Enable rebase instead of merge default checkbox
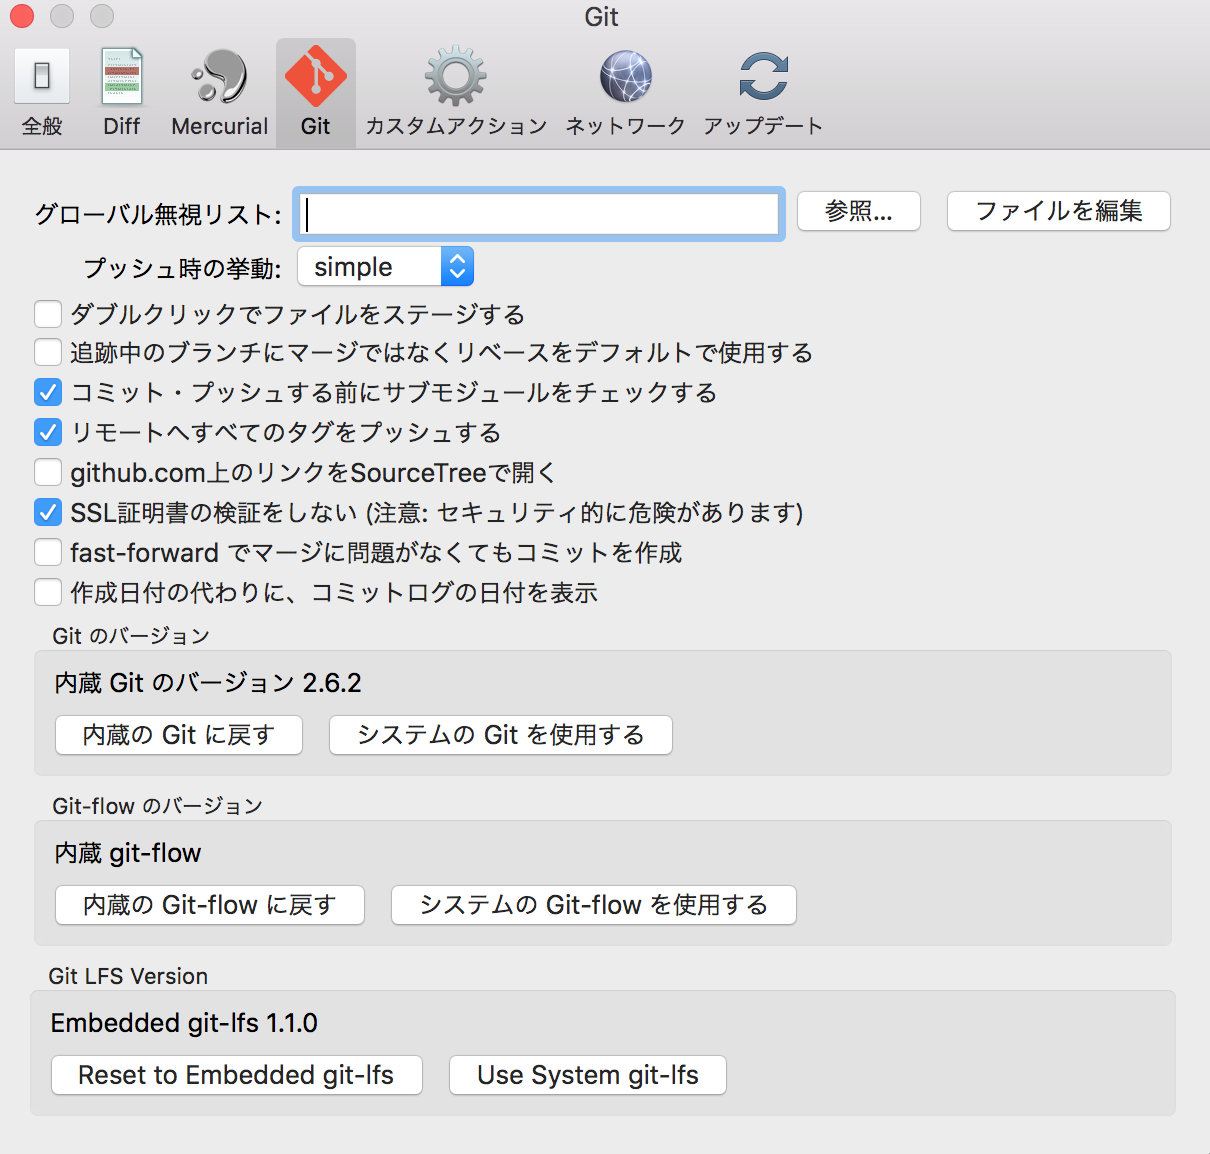 48,352
